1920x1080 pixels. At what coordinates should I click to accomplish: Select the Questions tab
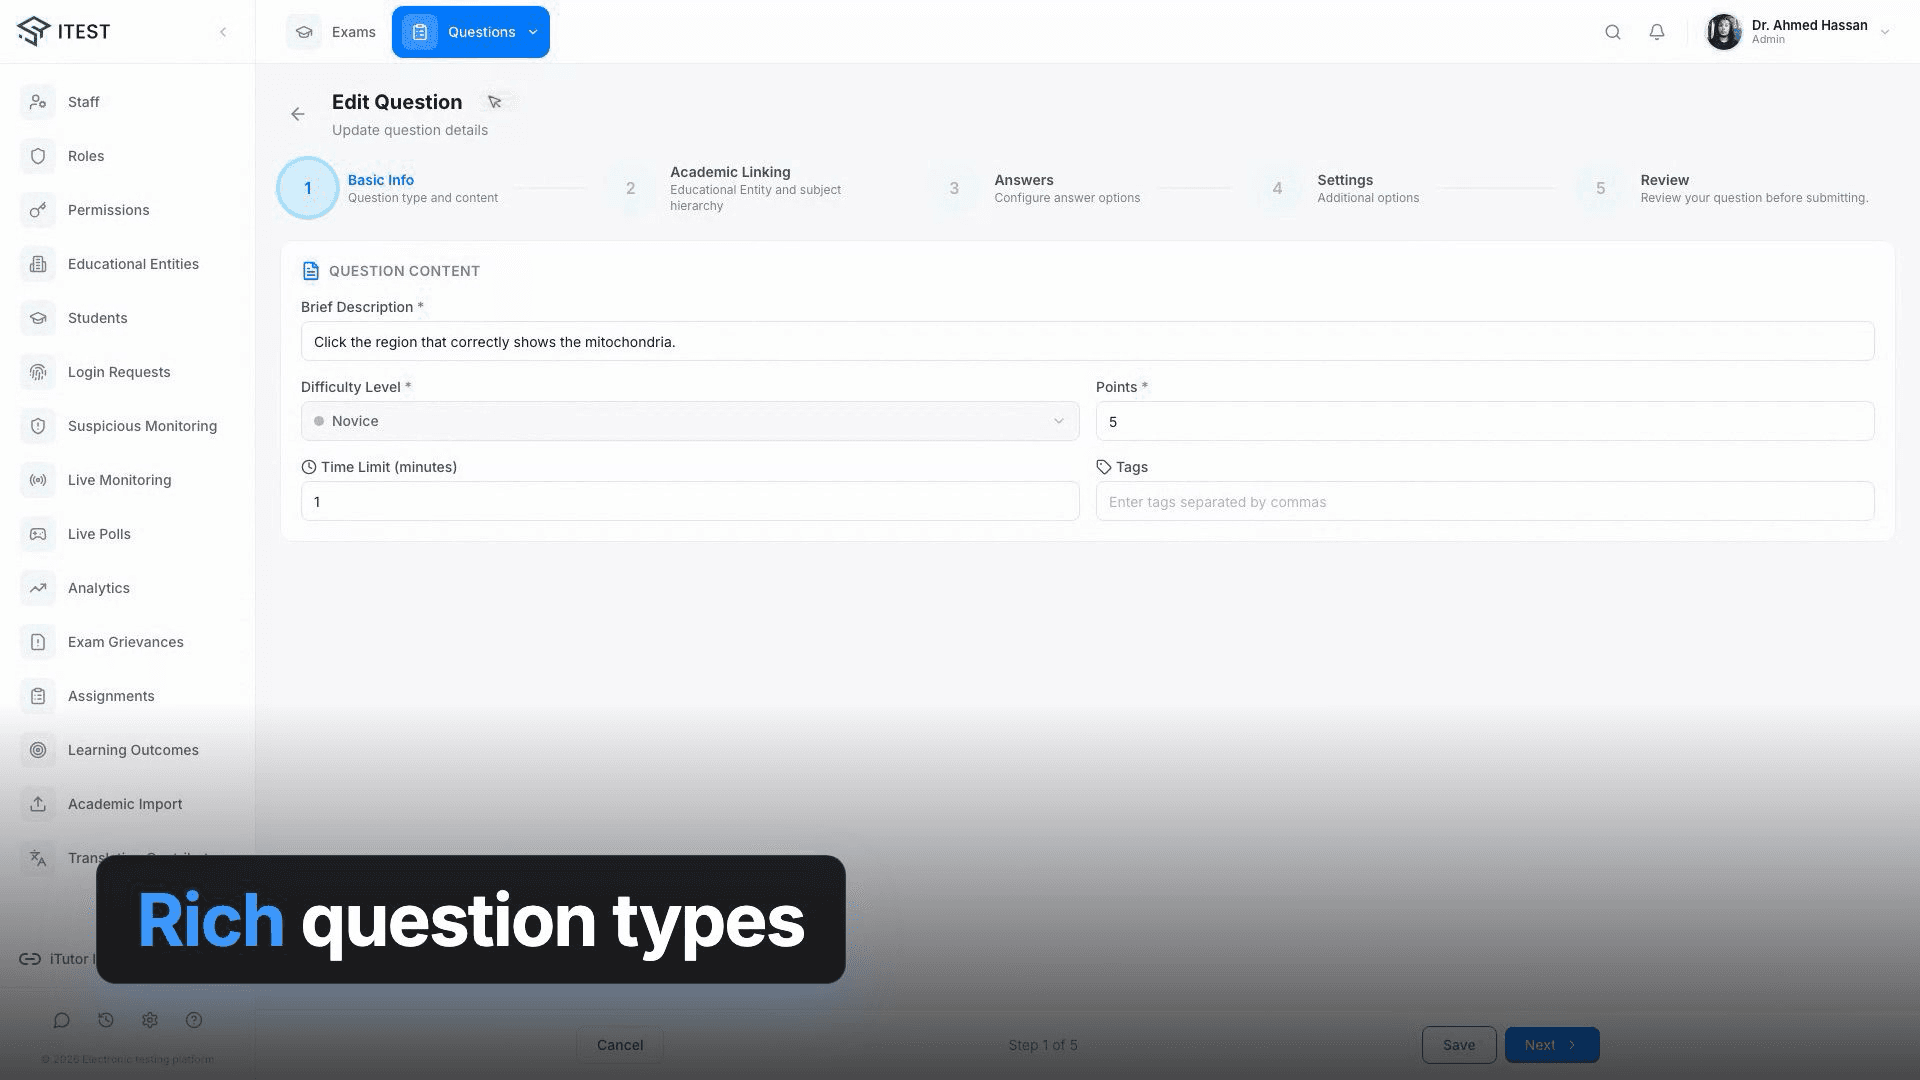470,32
